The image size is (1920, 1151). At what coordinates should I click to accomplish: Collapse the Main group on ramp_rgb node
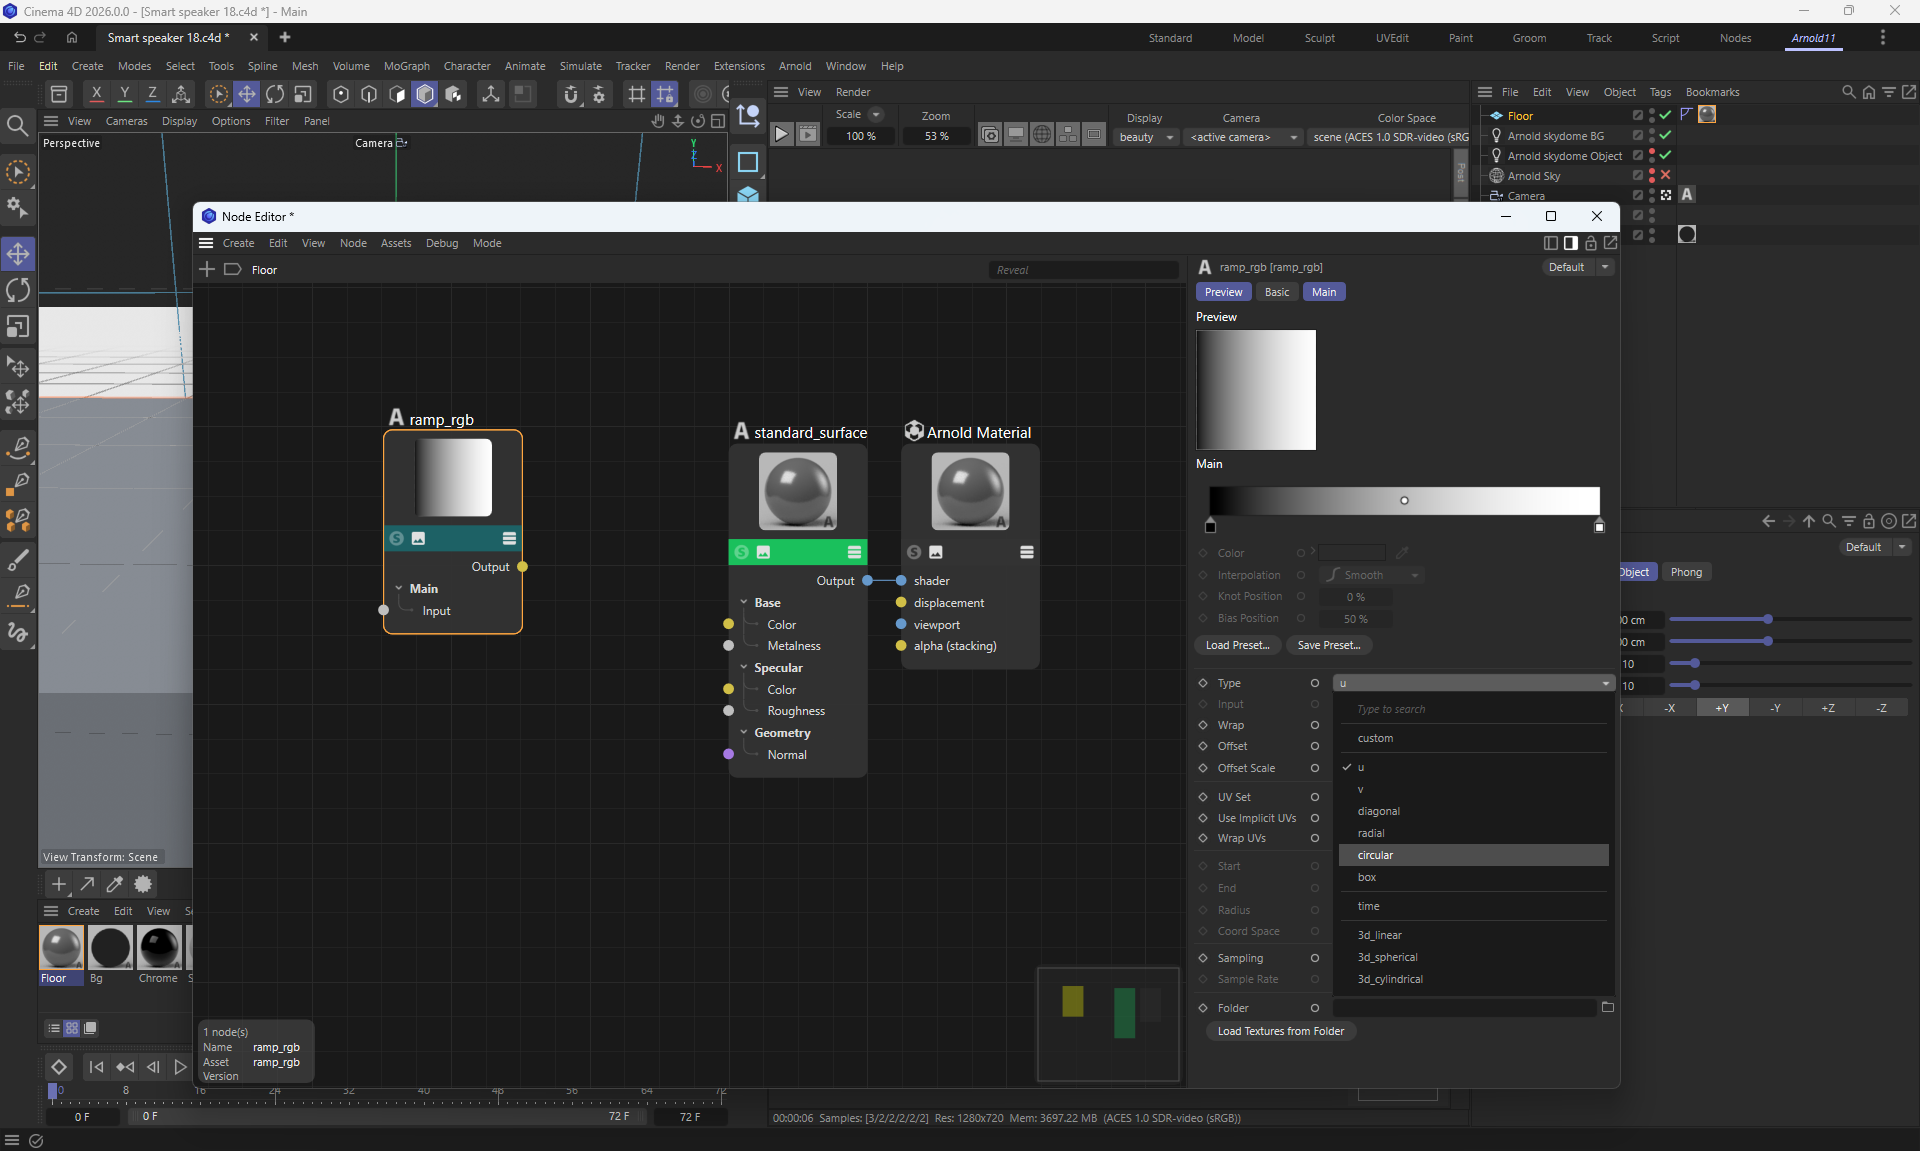click(x=399, y=589)
